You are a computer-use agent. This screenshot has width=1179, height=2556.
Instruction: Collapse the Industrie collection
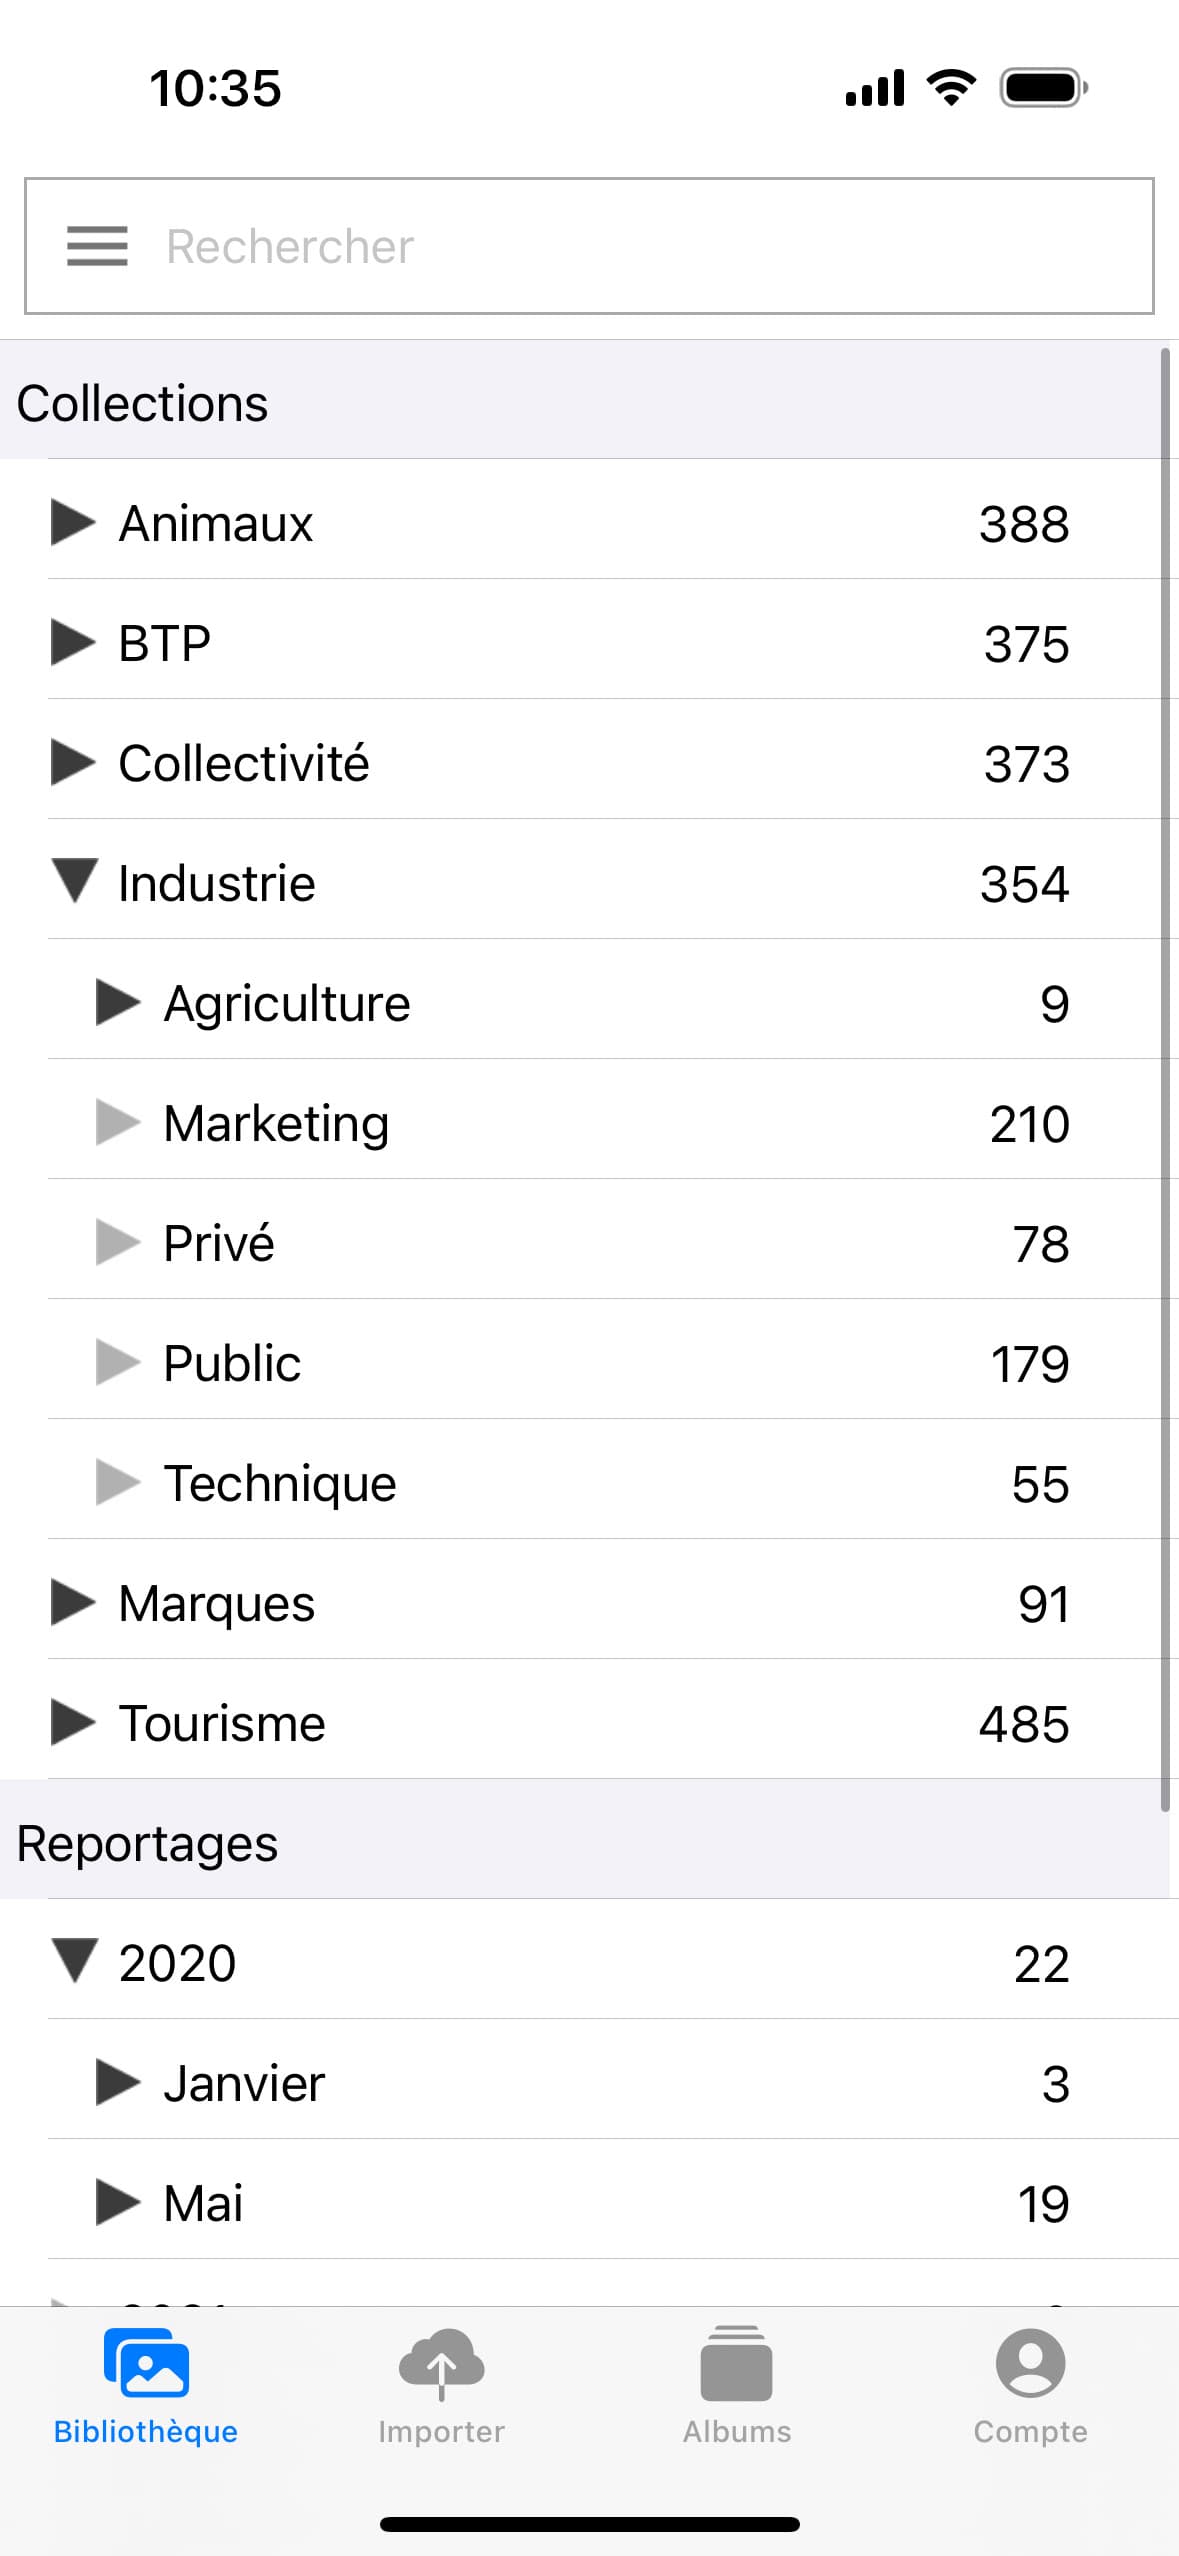75,881
